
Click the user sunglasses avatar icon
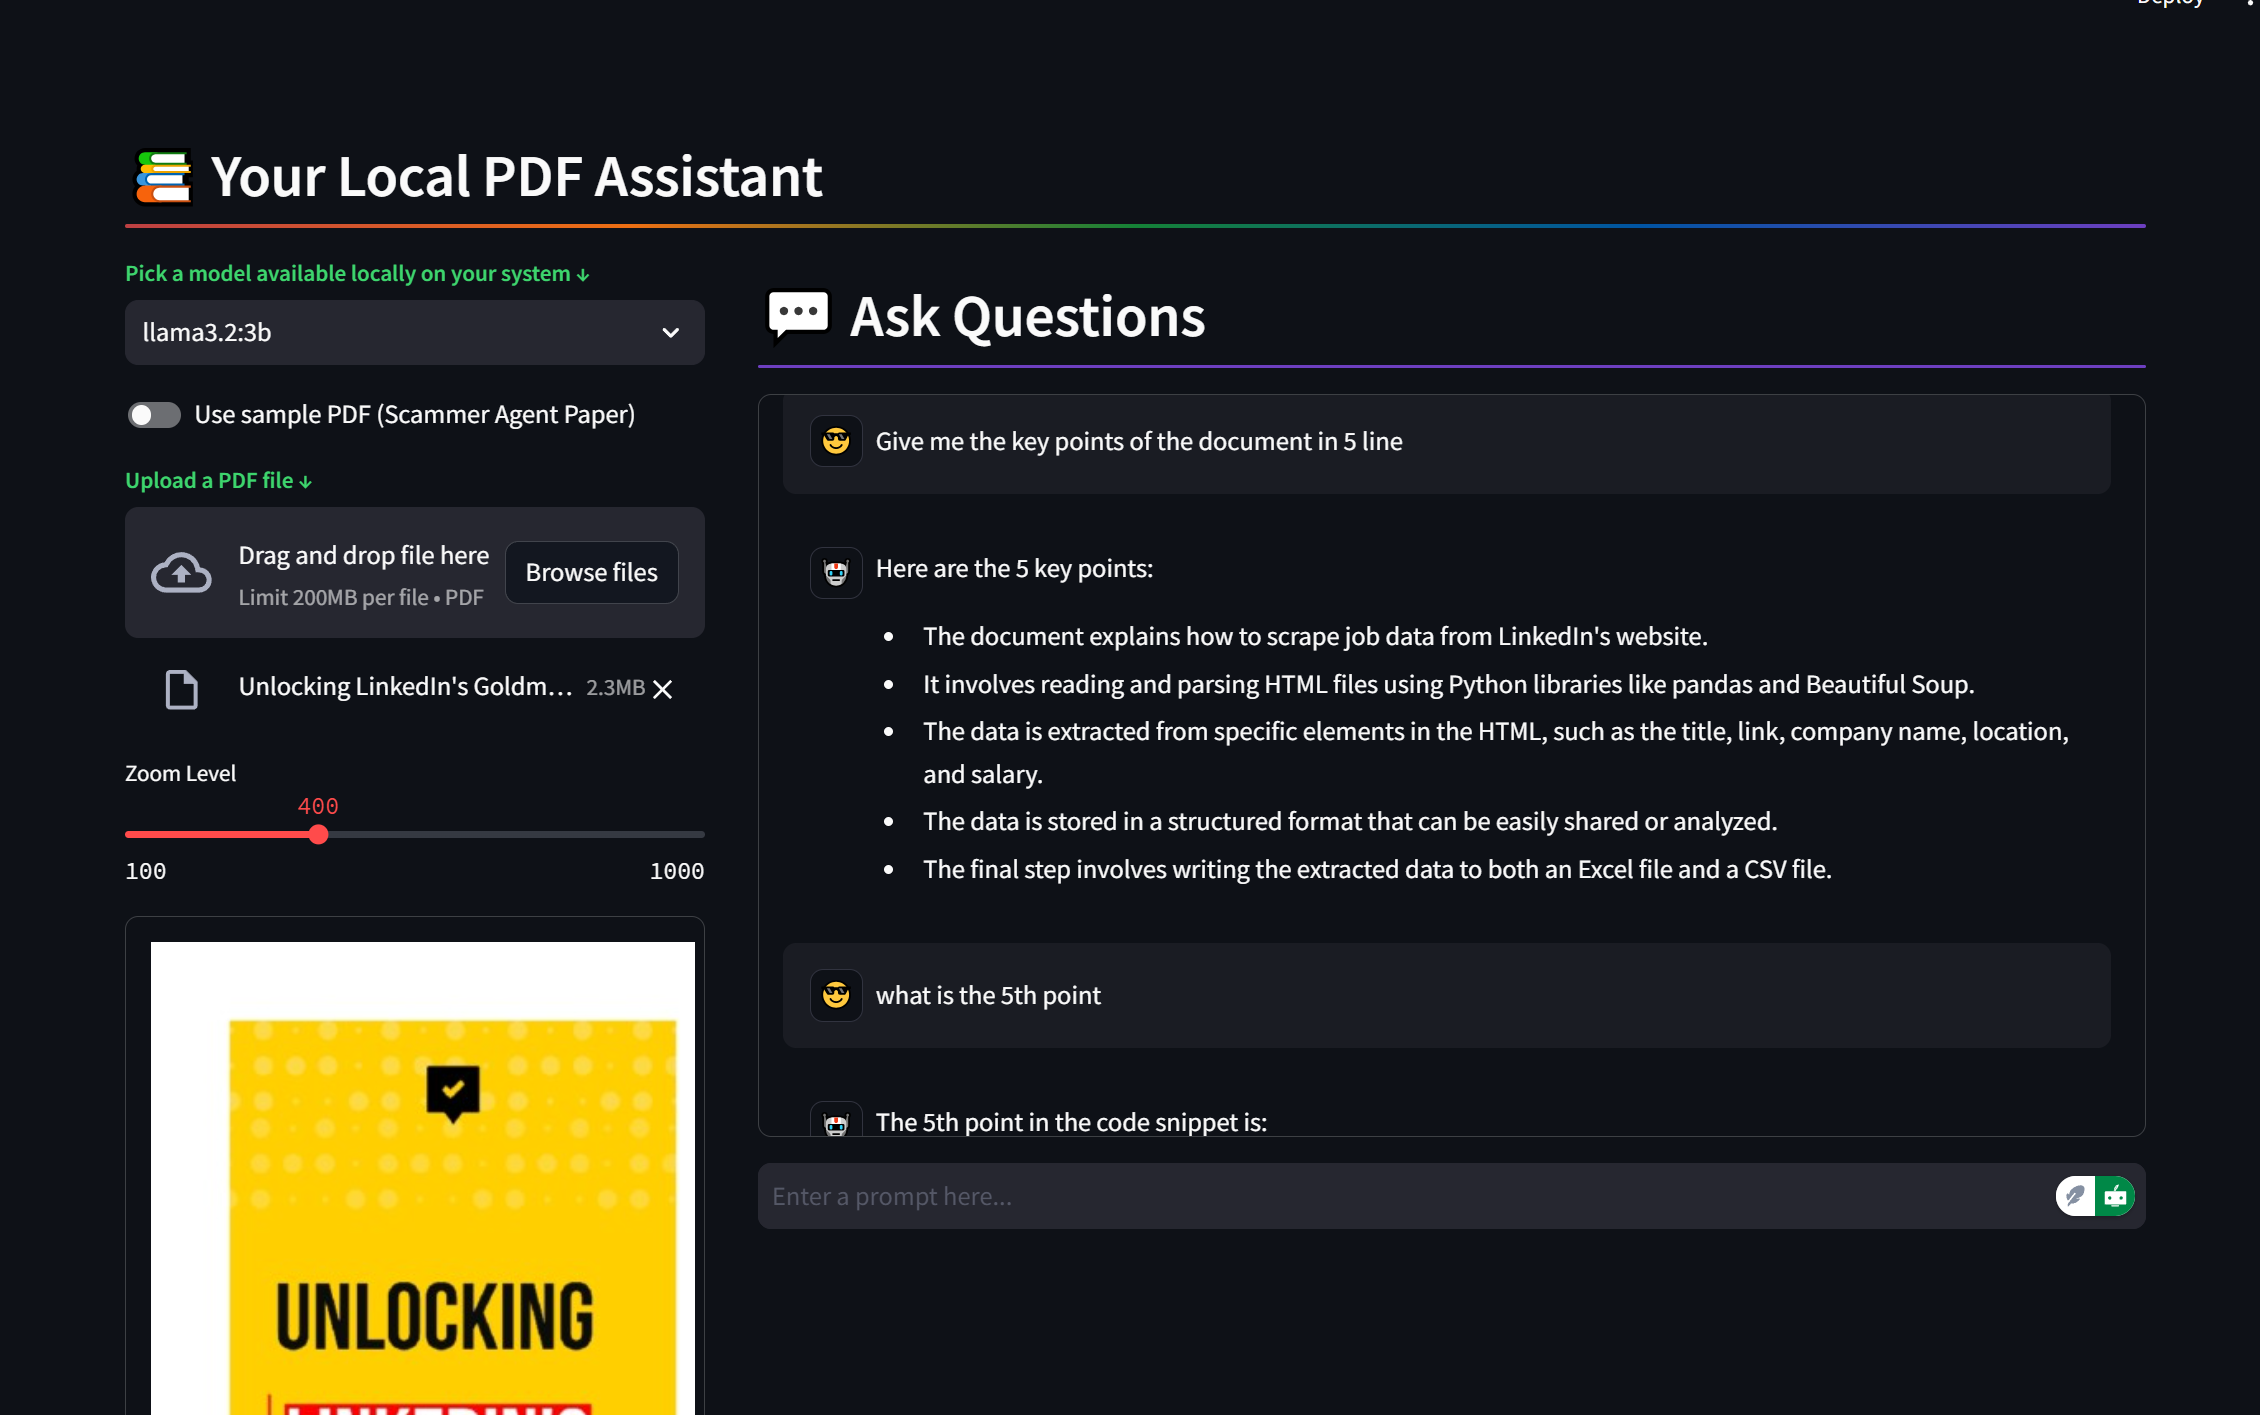coord(836,440)
